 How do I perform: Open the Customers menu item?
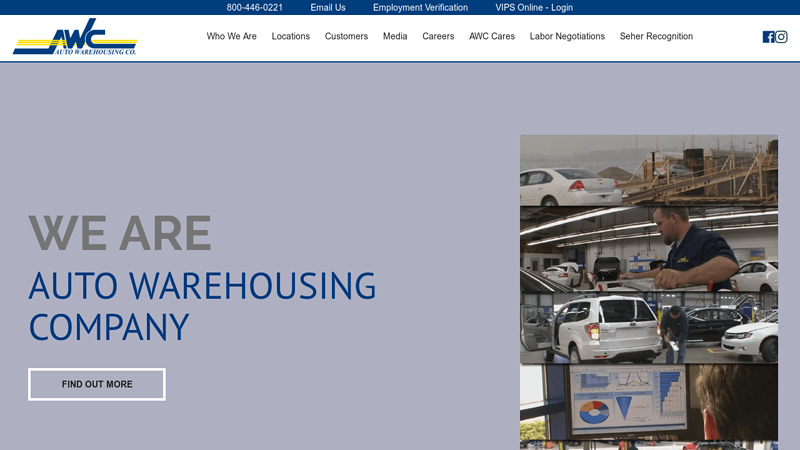pos(346,36)
